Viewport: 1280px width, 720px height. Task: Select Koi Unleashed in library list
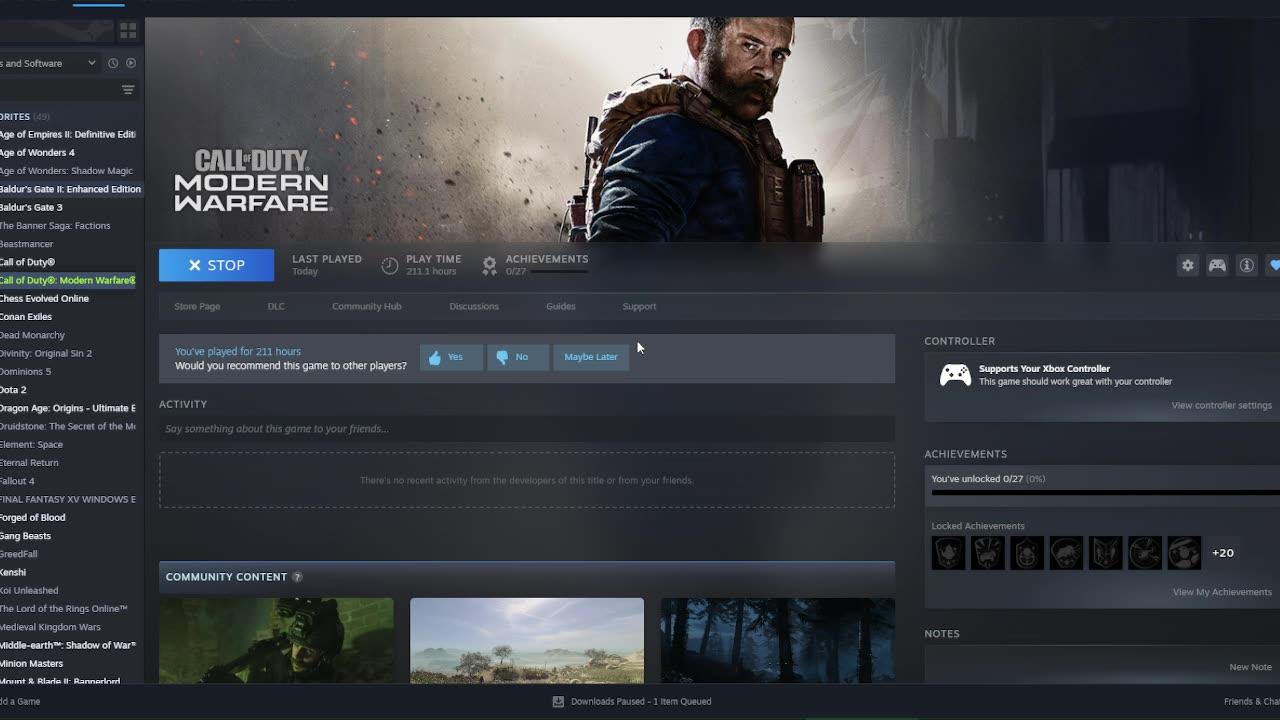[x=29, y=591]
